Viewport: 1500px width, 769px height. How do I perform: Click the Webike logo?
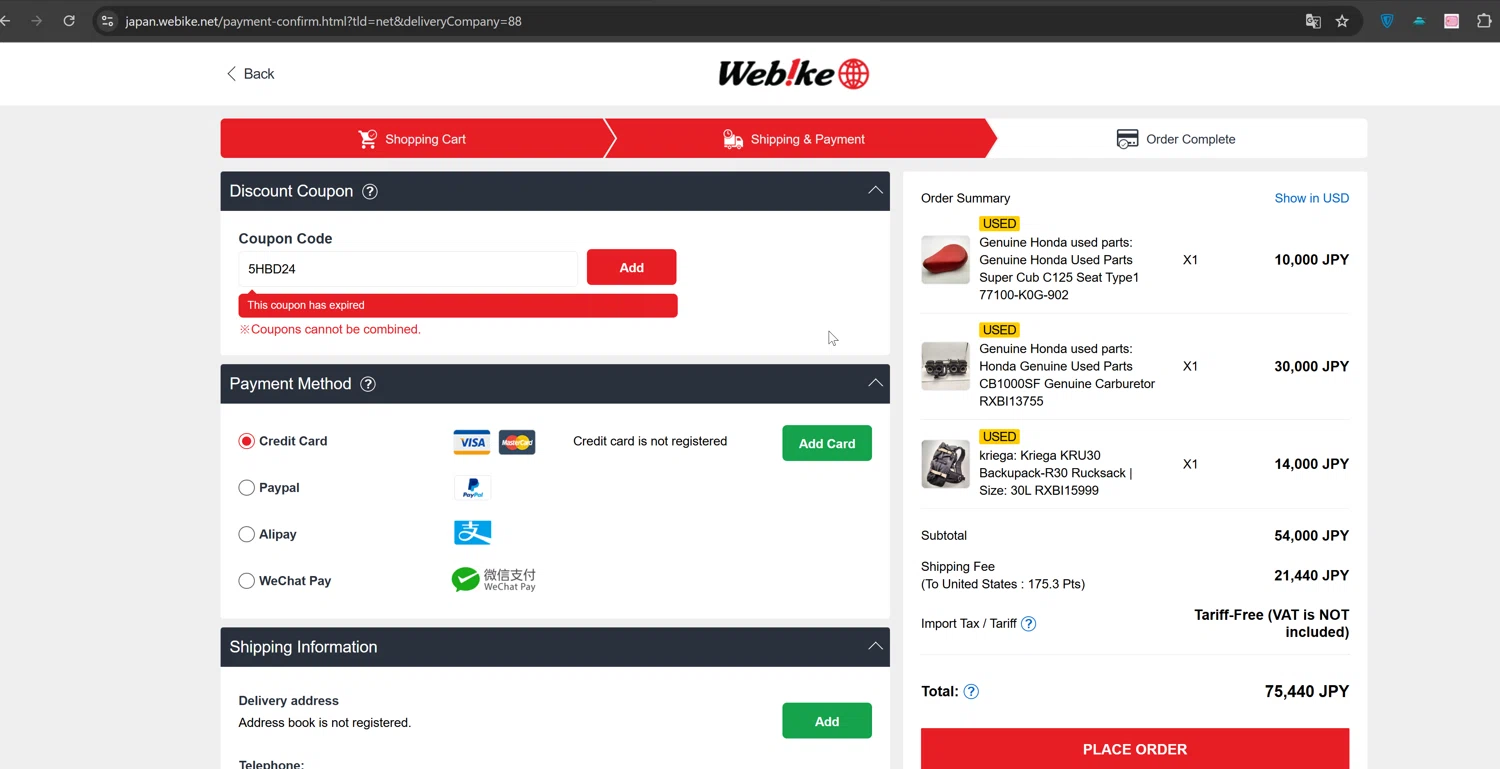pos(794,74)
